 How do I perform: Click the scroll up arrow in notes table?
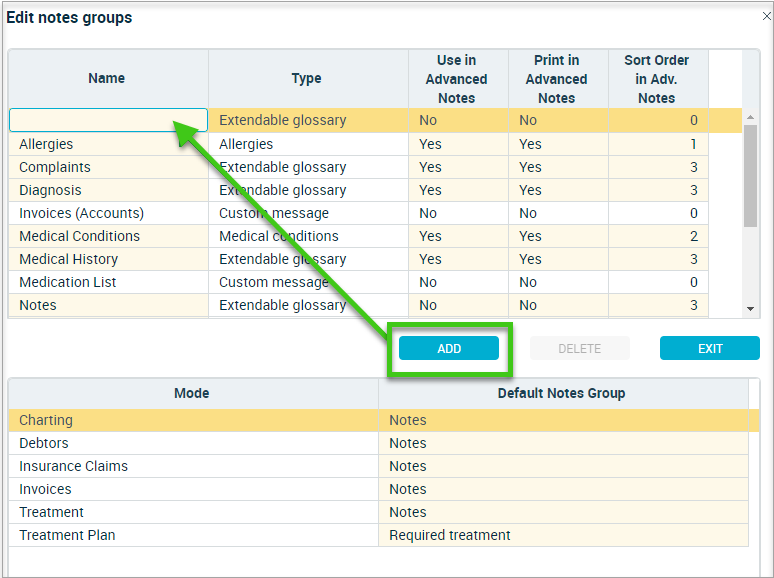pyautogui.click(x=750, y=117)
